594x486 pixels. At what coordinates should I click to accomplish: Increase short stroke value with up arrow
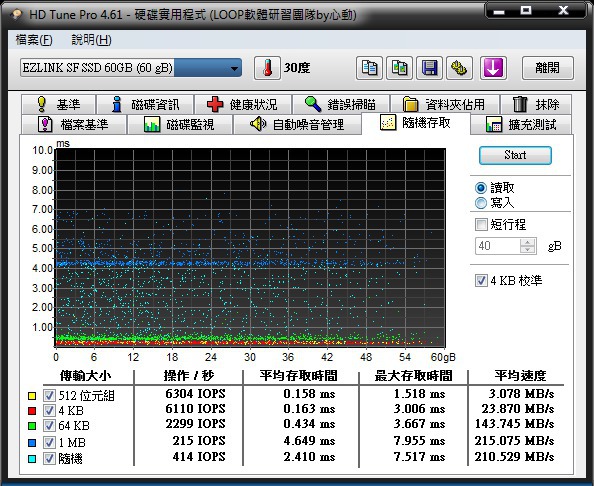pos(528,242)
